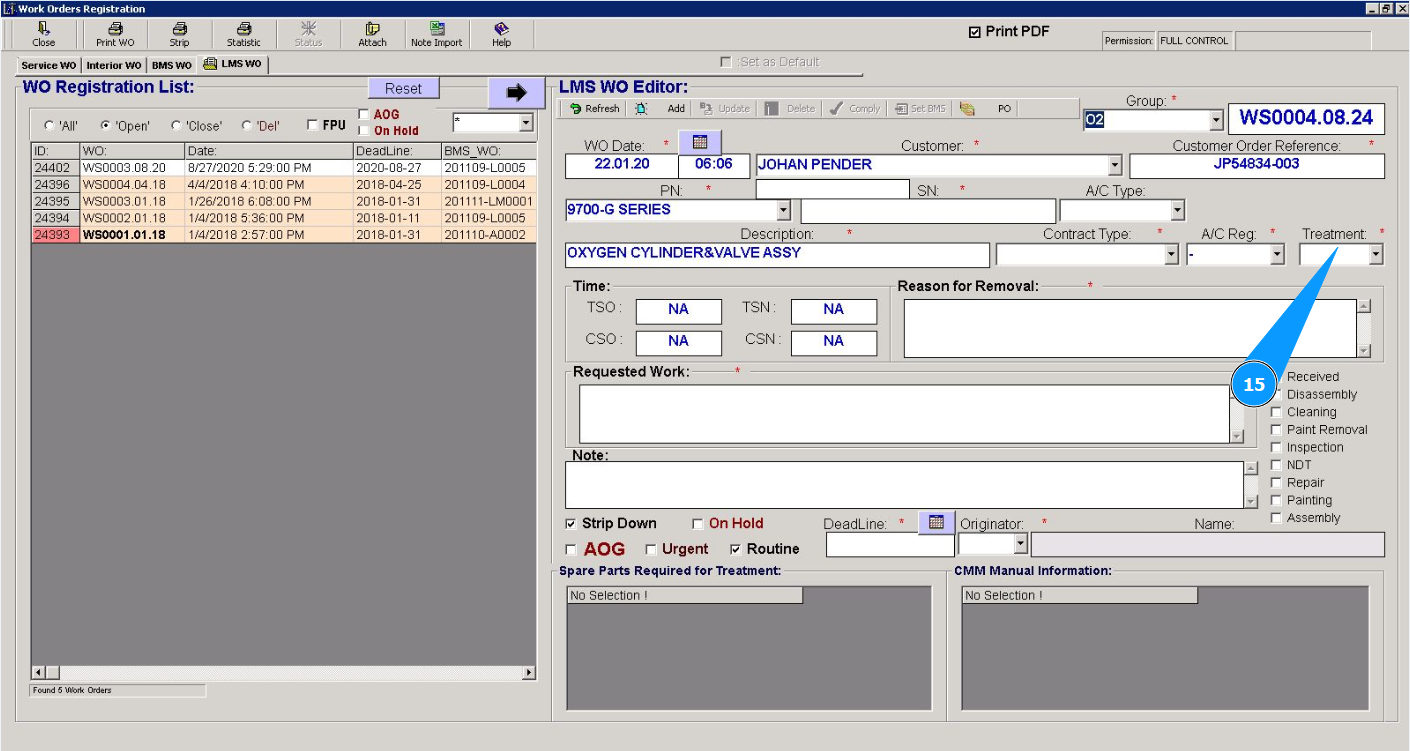Expand the Customer dropdown list

(1115, 166)
